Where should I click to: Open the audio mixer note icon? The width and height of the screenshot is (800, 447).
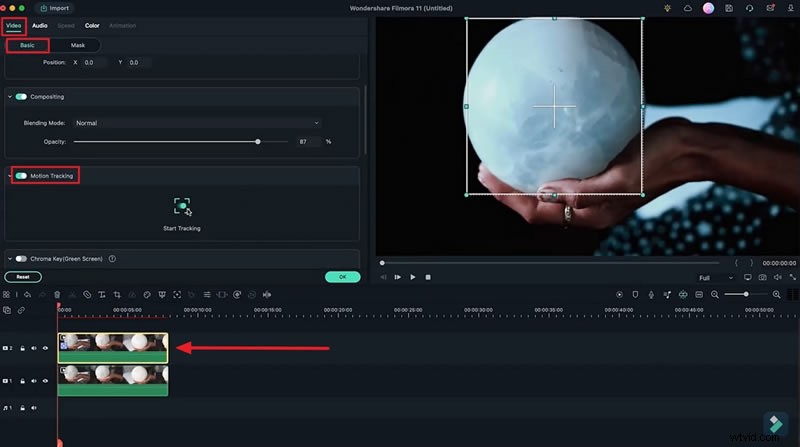[x=667, y=294]
